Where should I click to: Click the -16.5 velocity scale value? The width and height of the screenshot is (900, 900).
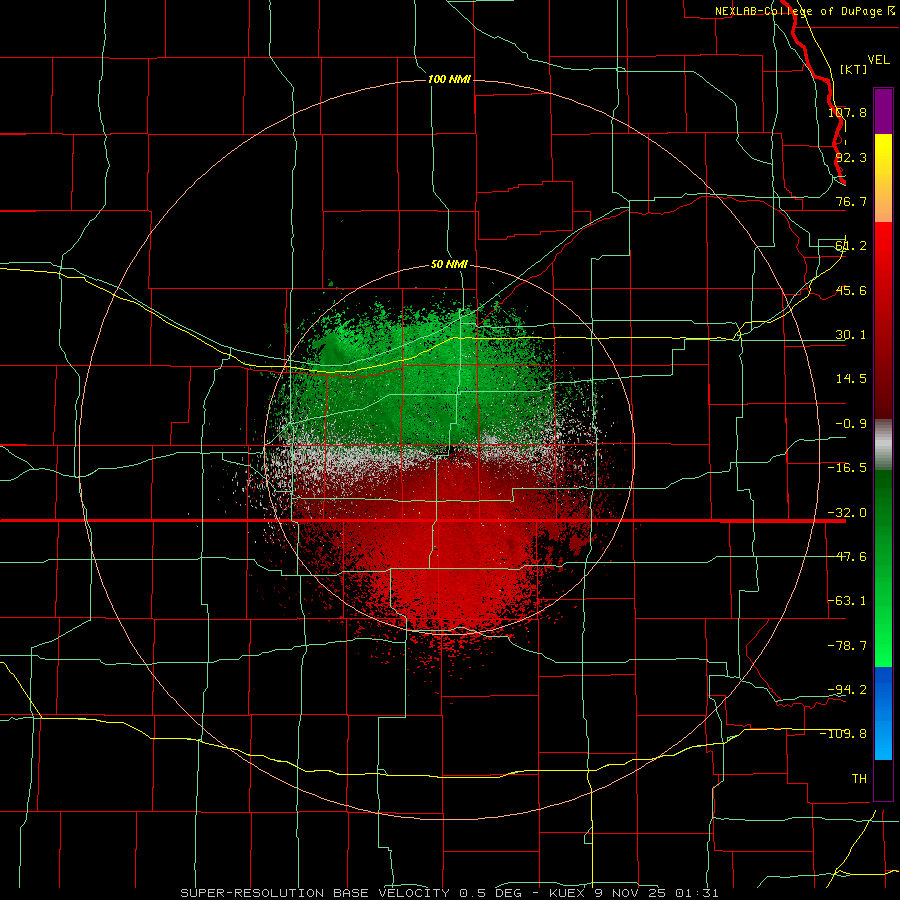[847, 468]
